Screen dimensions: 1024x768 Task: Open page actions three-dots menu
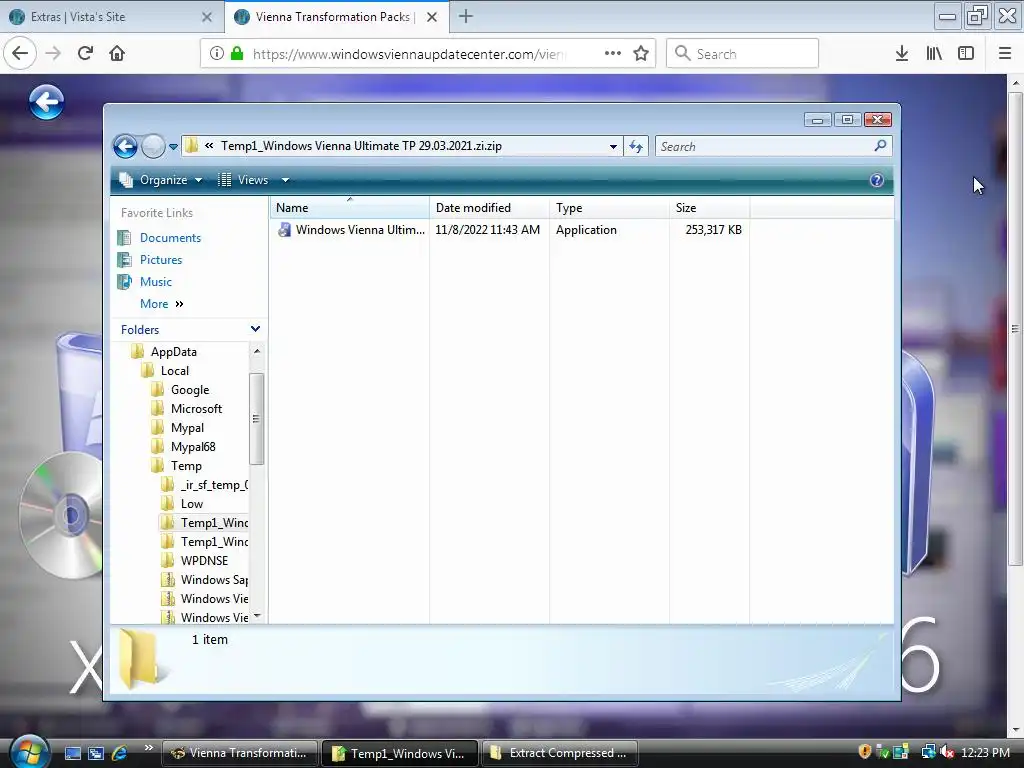613,53
